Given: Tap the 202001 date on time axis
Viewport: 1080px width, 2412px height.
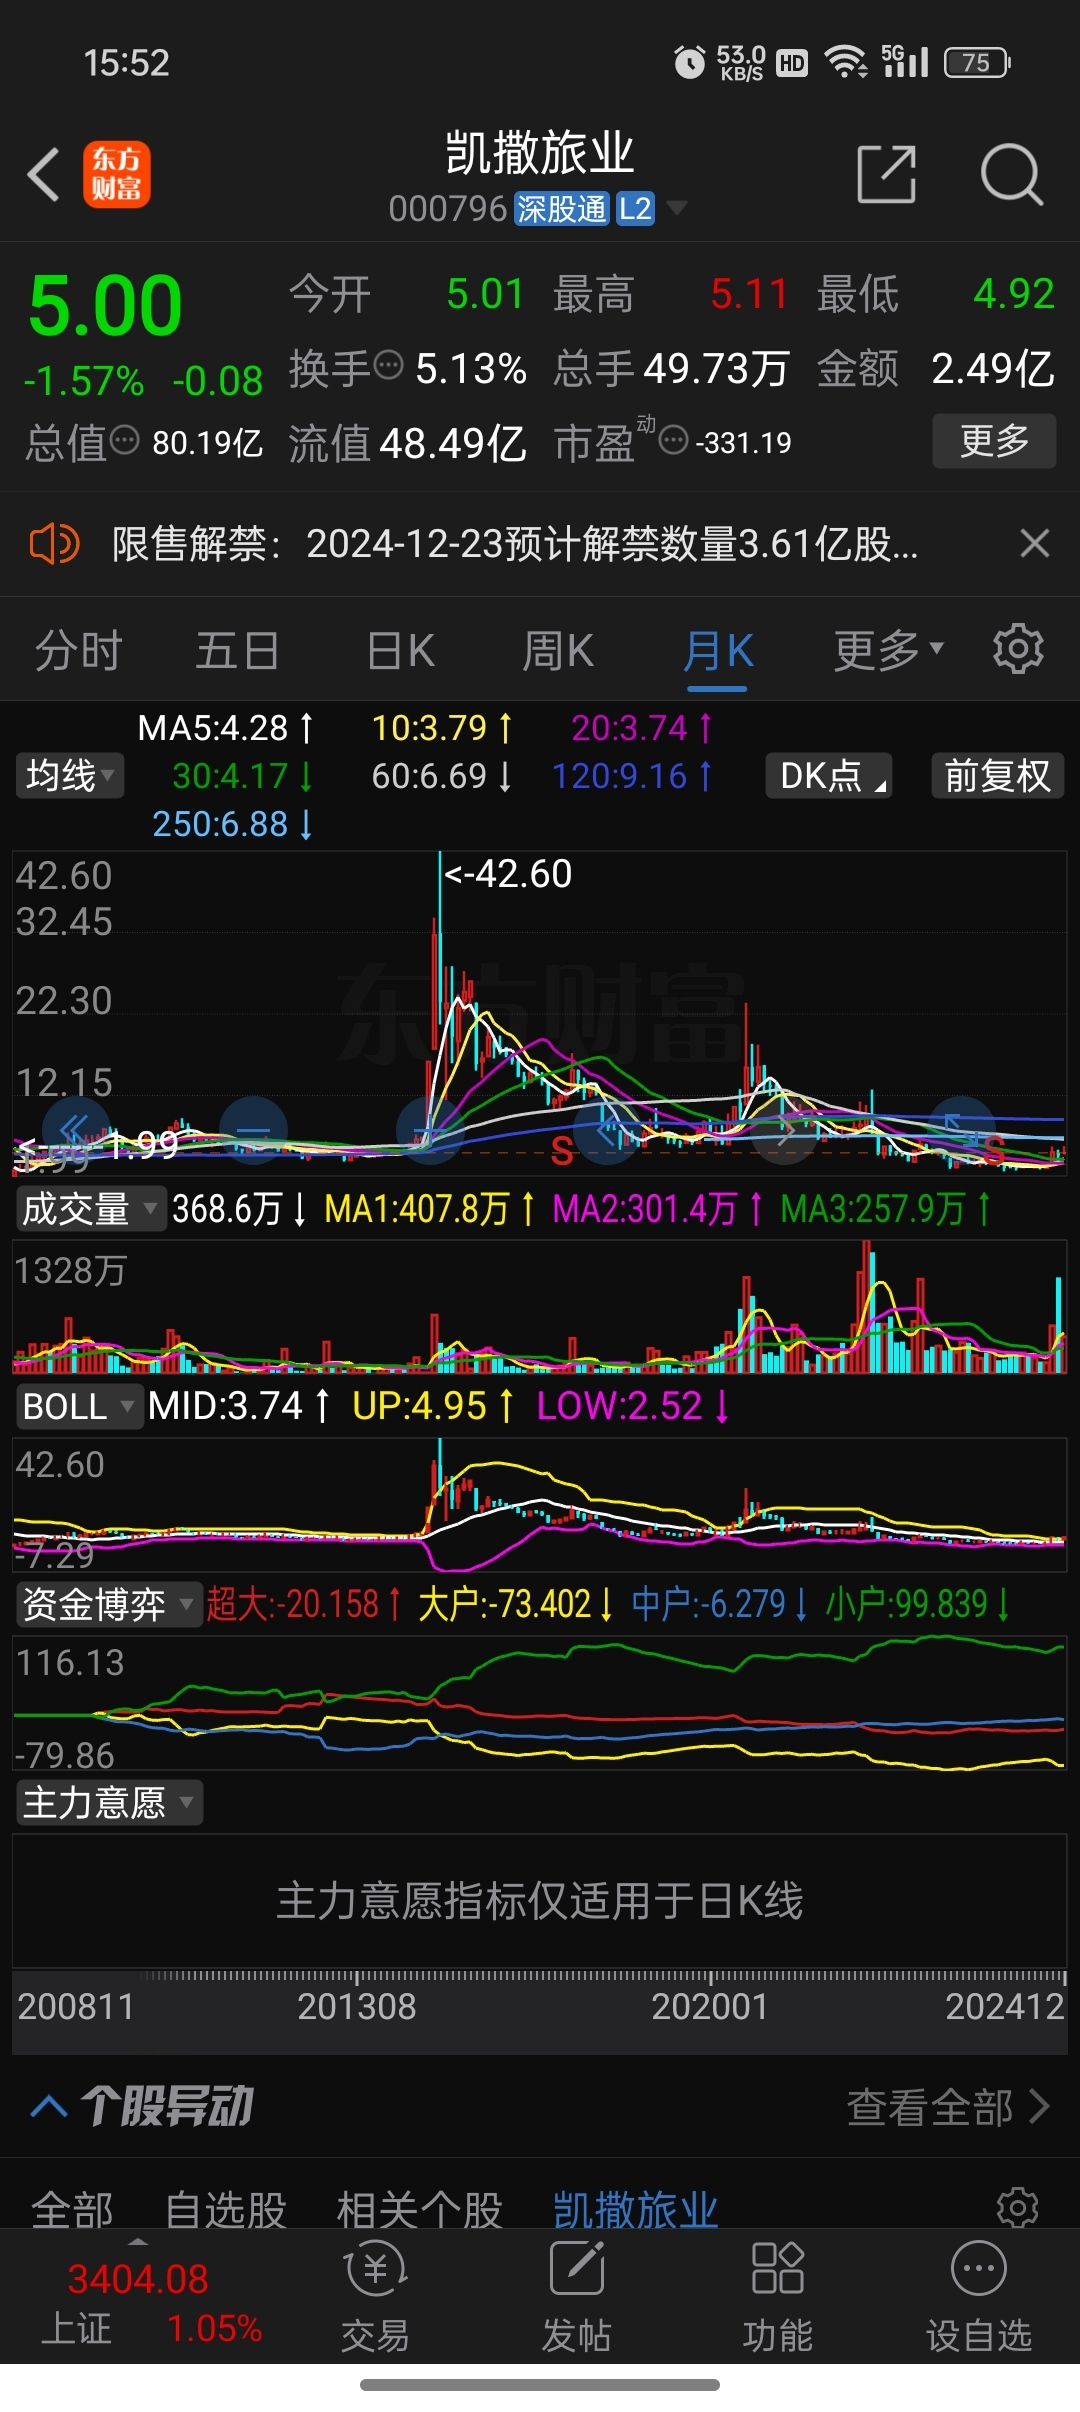Looking at the screenshot, I should click(709, 2006).
